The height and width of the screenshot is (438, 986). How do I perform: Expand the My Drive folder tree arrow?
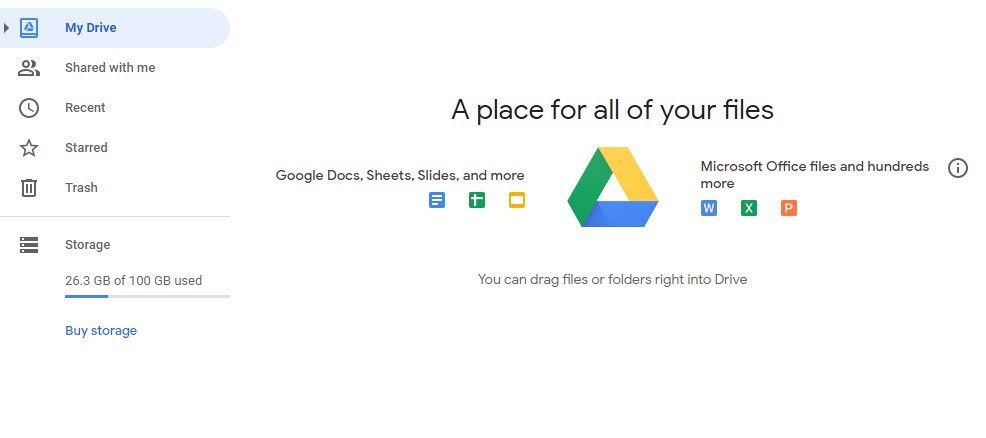tap(6, 28)
